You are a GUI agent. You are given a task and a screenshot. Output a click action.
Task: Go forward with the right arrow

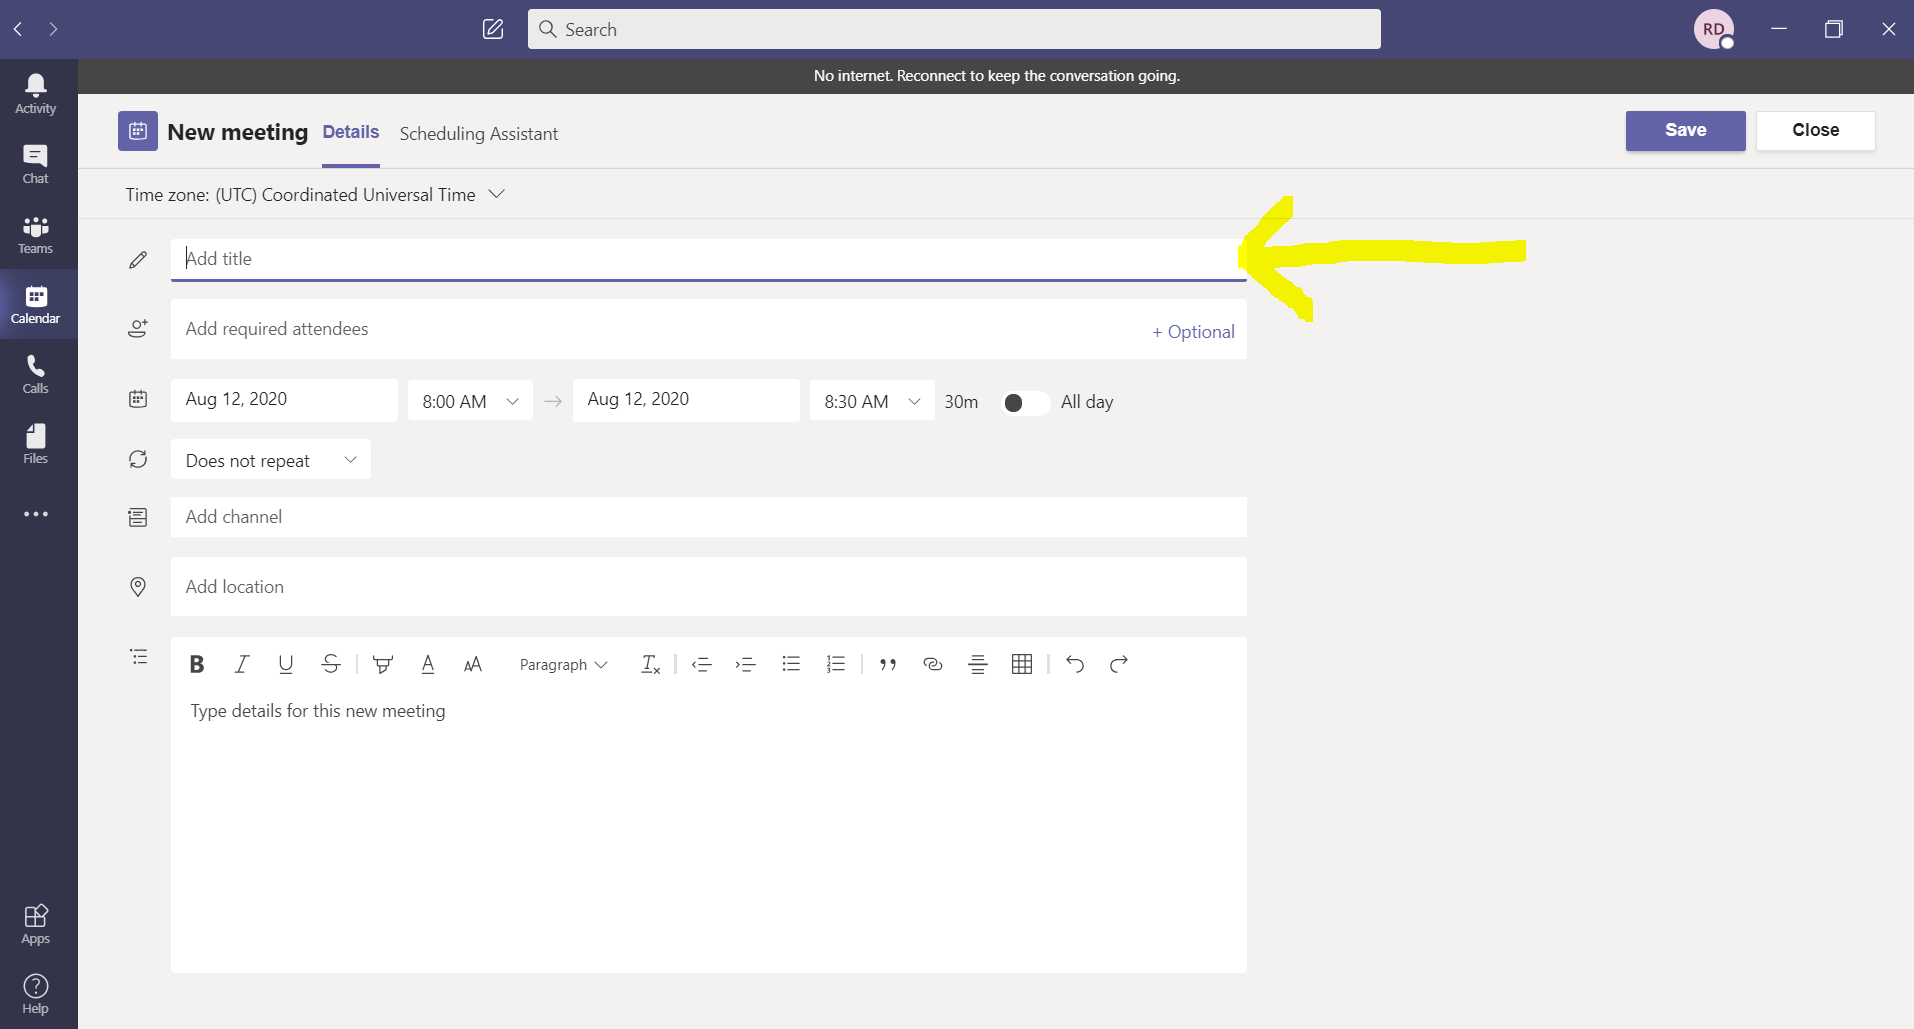[53, 29]
